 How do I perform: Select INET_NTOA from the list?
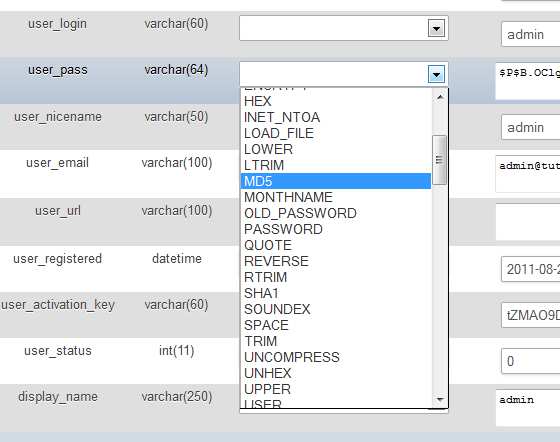(336, 117)
